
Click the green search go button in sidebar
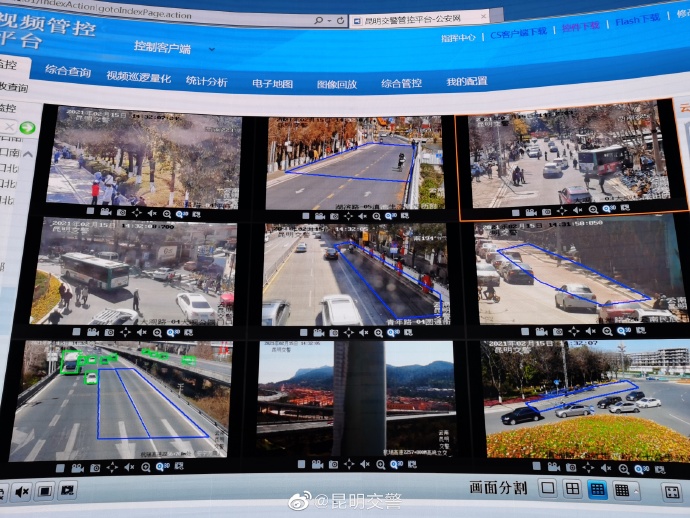27,128
